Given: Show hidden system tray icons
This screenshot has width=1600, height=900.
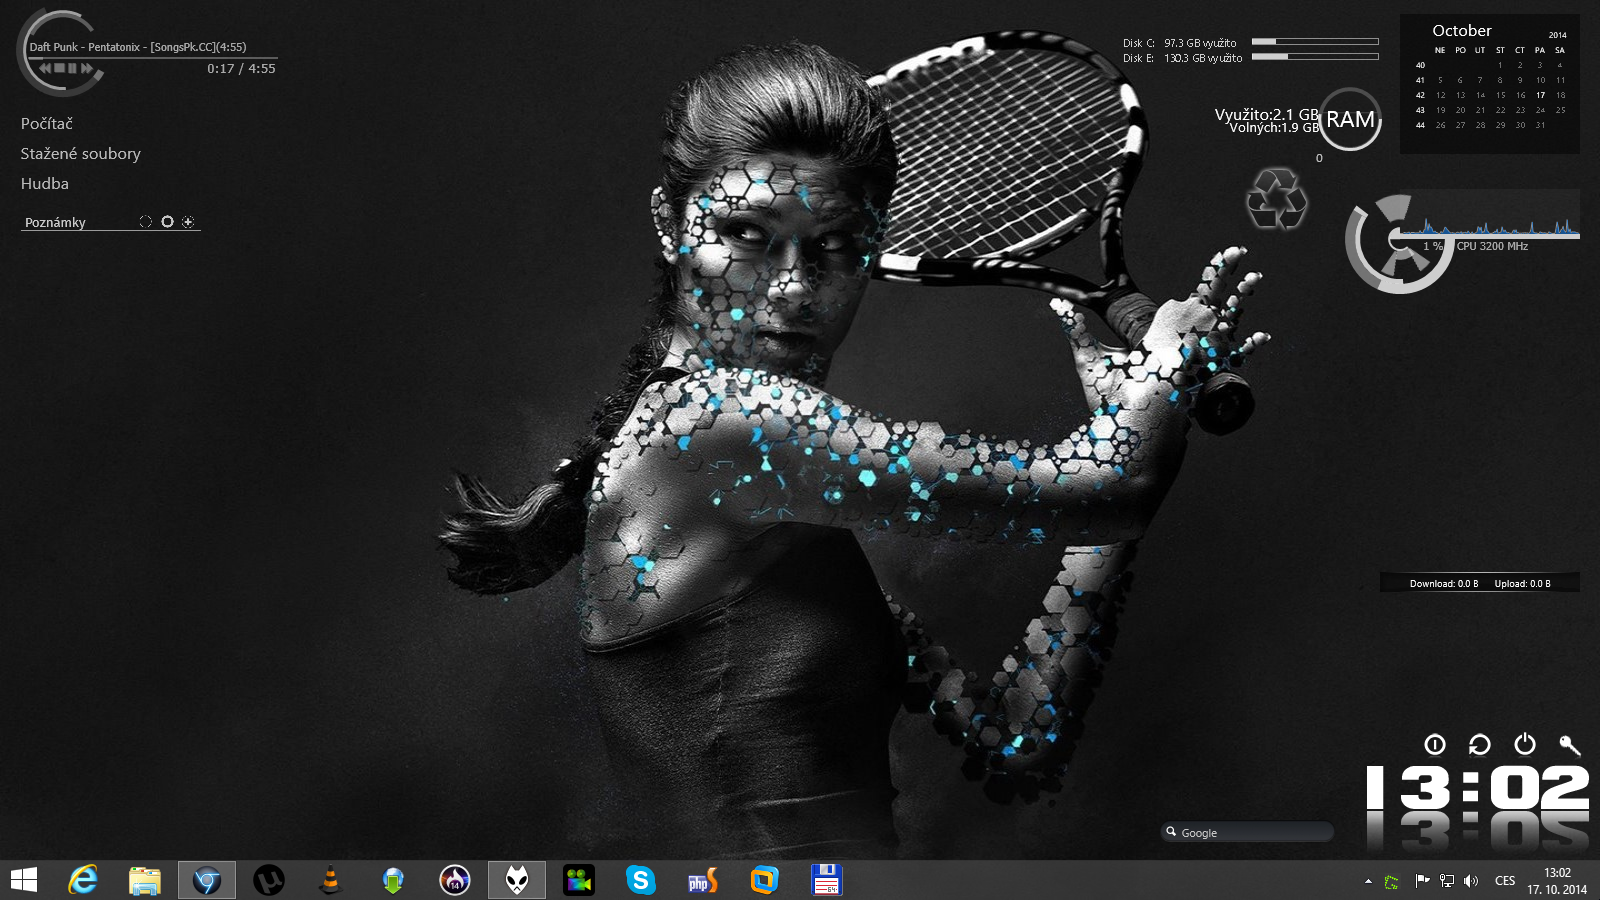Looking at the screenshot, I should pyautogui.click(x=1368, y=881).
